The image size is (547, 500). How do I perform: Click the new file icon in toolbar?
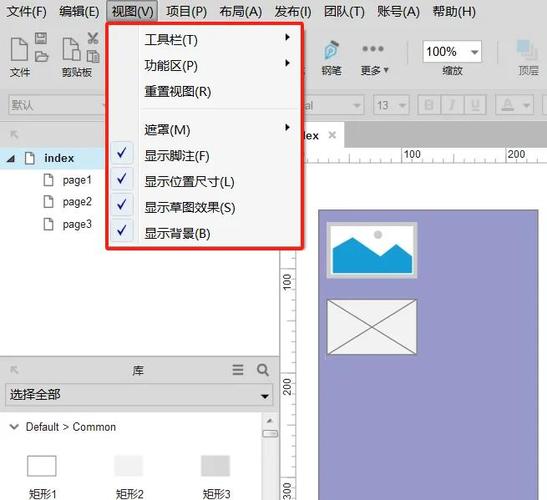19,50
